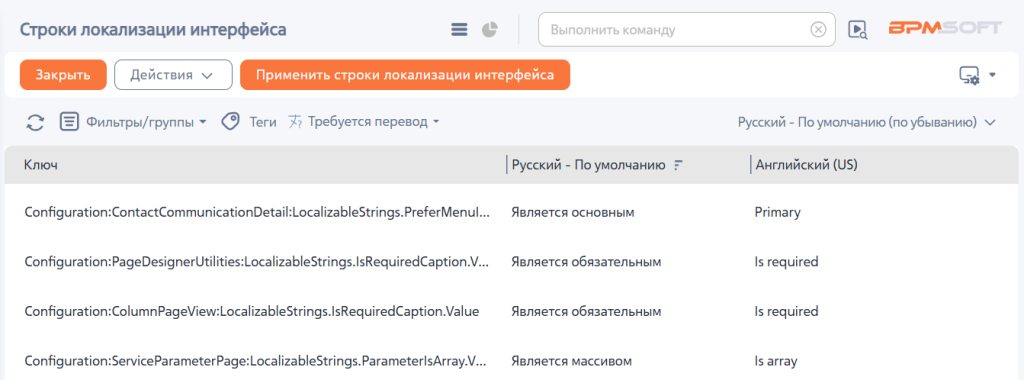Click Является обязательным in ColumnPageView row
The image size is (1024, 380).
pos(586,311)
